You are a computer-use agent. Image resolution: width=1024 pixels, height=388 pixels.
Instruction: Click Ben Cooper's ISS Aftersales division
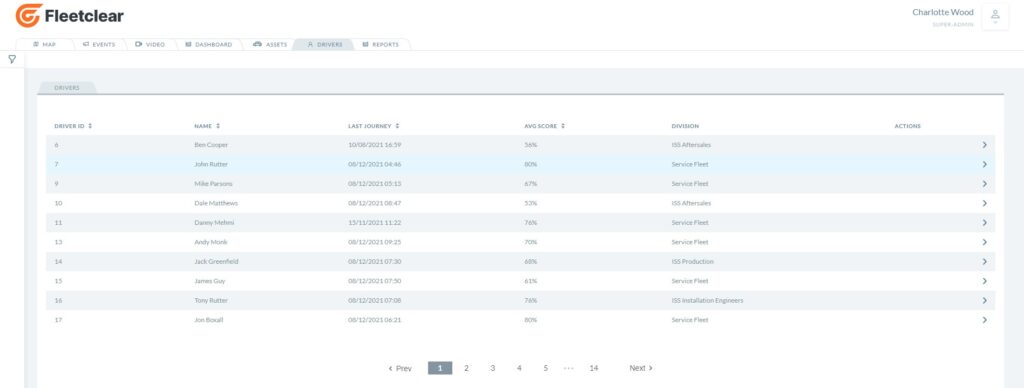(x=691, y=145)
